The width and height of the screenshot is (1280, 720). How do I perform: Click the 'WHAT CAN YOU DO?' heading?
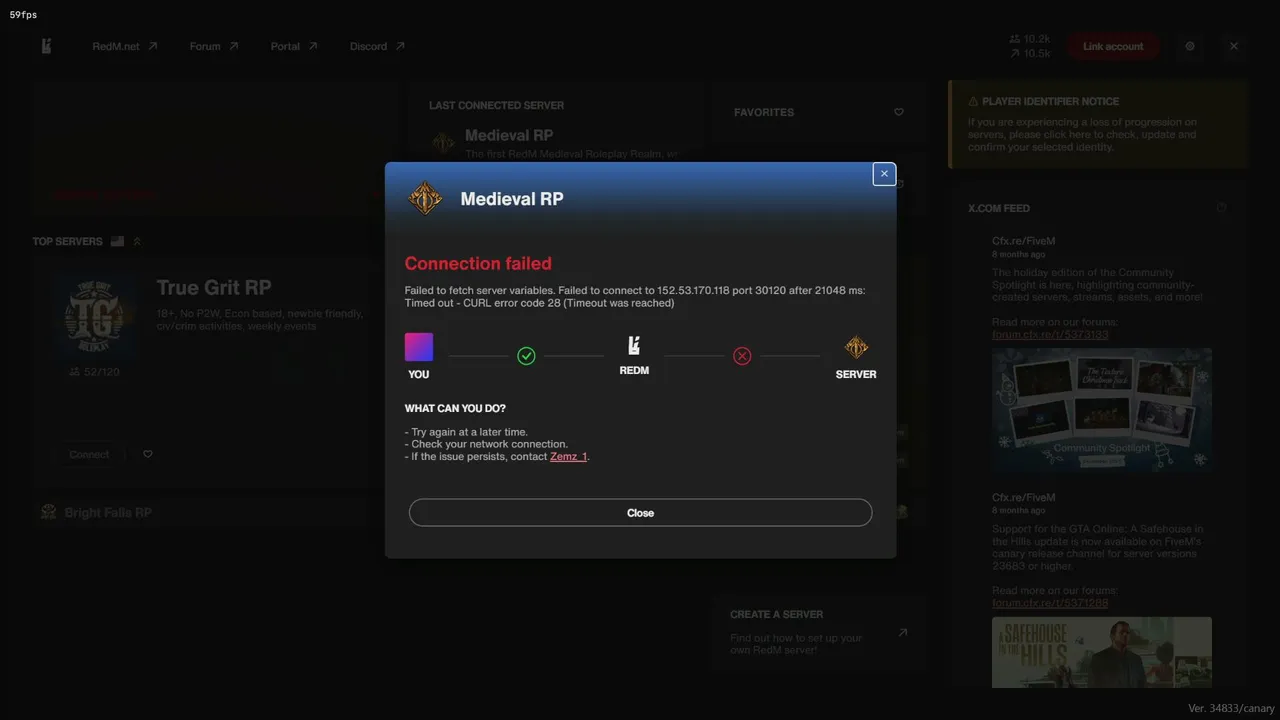click(455, 408)
